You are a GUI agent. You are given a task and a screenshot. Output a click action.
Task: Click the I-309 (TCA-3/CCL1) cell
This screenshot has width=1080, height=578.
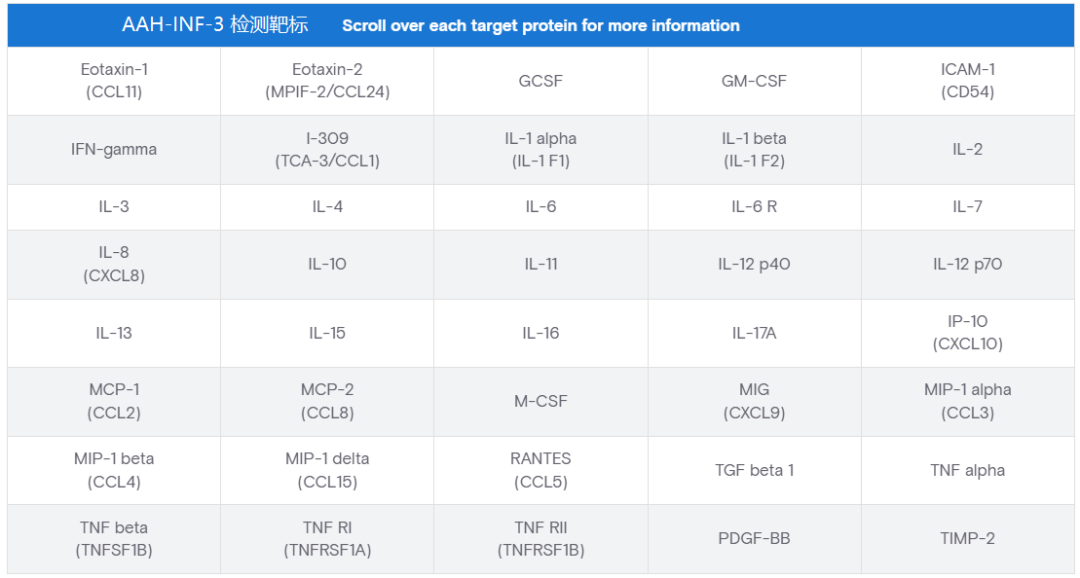click(327, 149)
